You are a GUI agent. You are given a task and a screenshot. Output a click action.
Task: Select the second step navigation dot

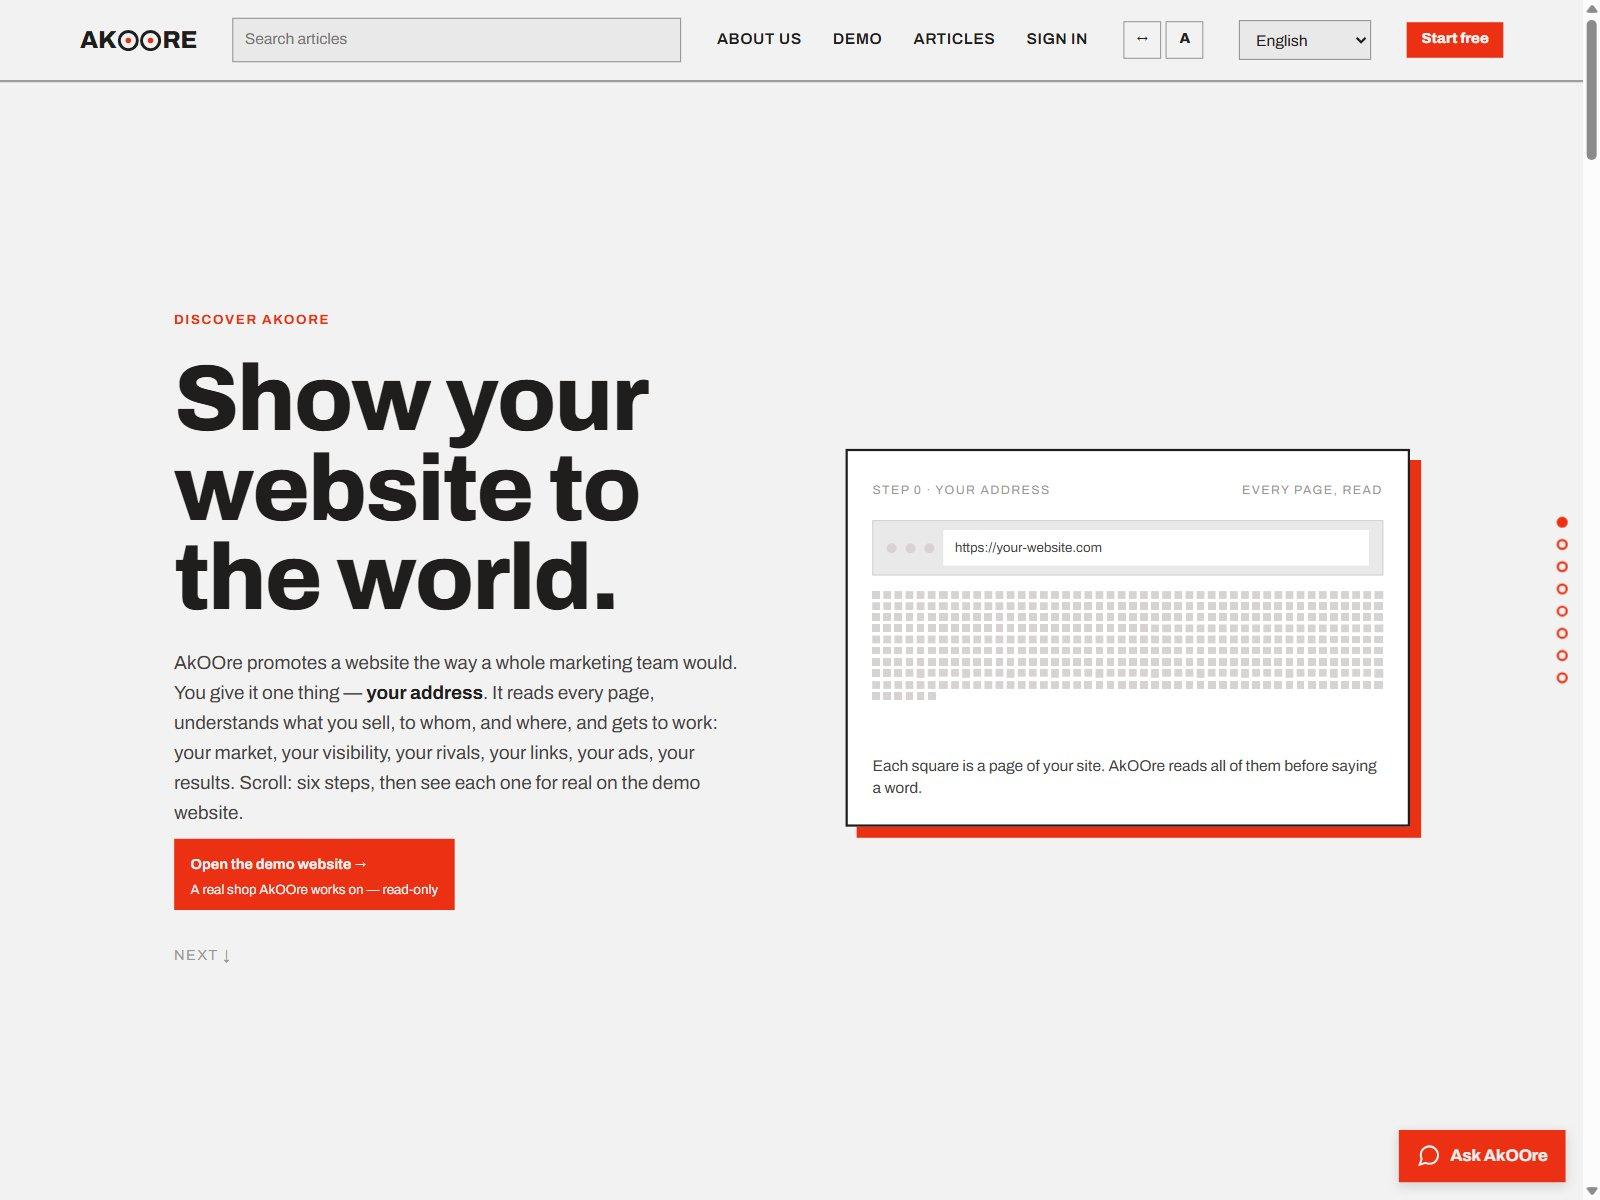tap(1562, 545)
